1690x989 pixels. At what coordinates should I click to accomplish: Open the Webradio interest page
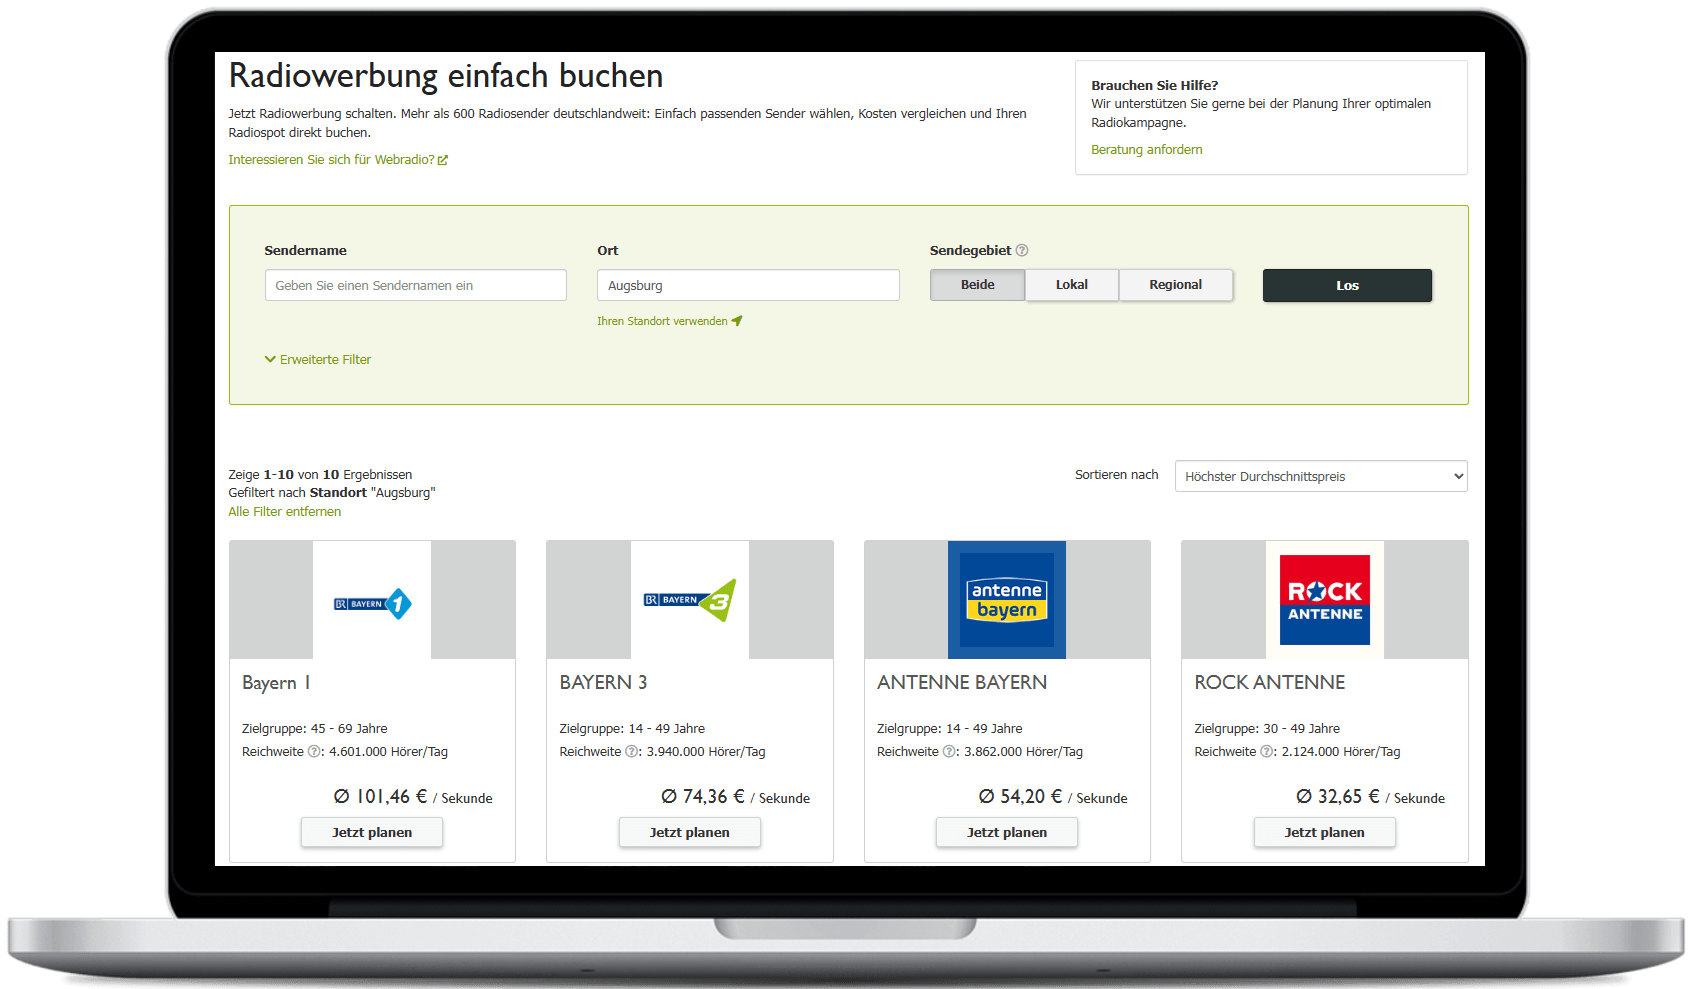(x=331, y=159)
